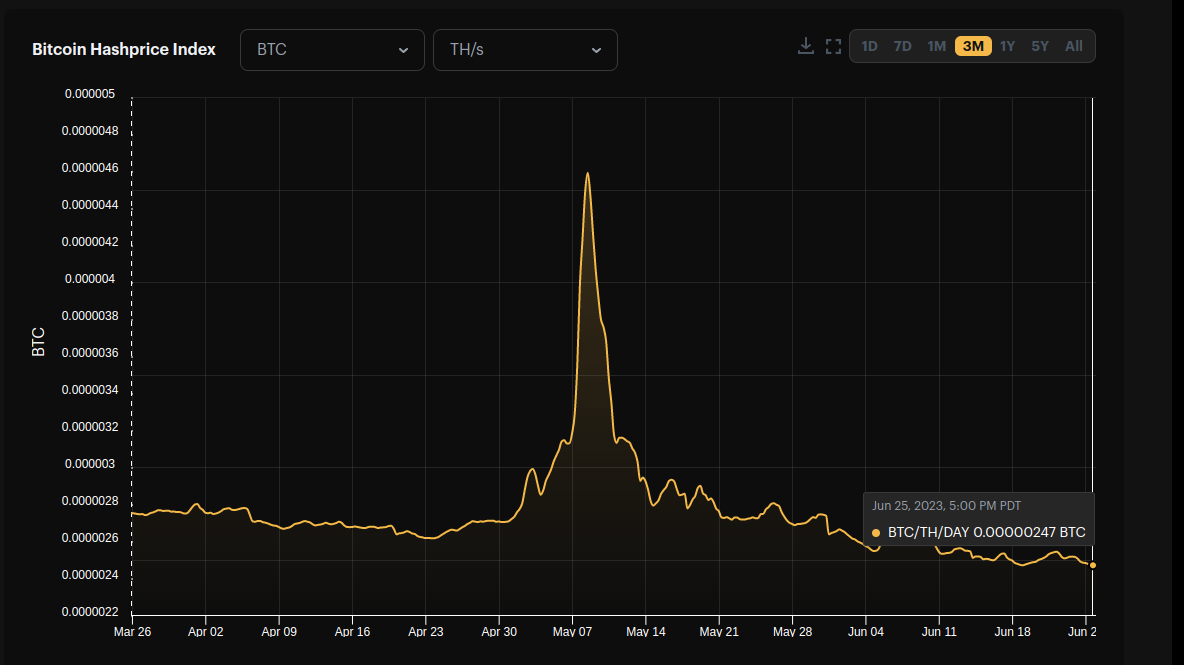Click the 0.000003 y-axis label
This screenshot has width=1184, height=665.
(90, 463)
